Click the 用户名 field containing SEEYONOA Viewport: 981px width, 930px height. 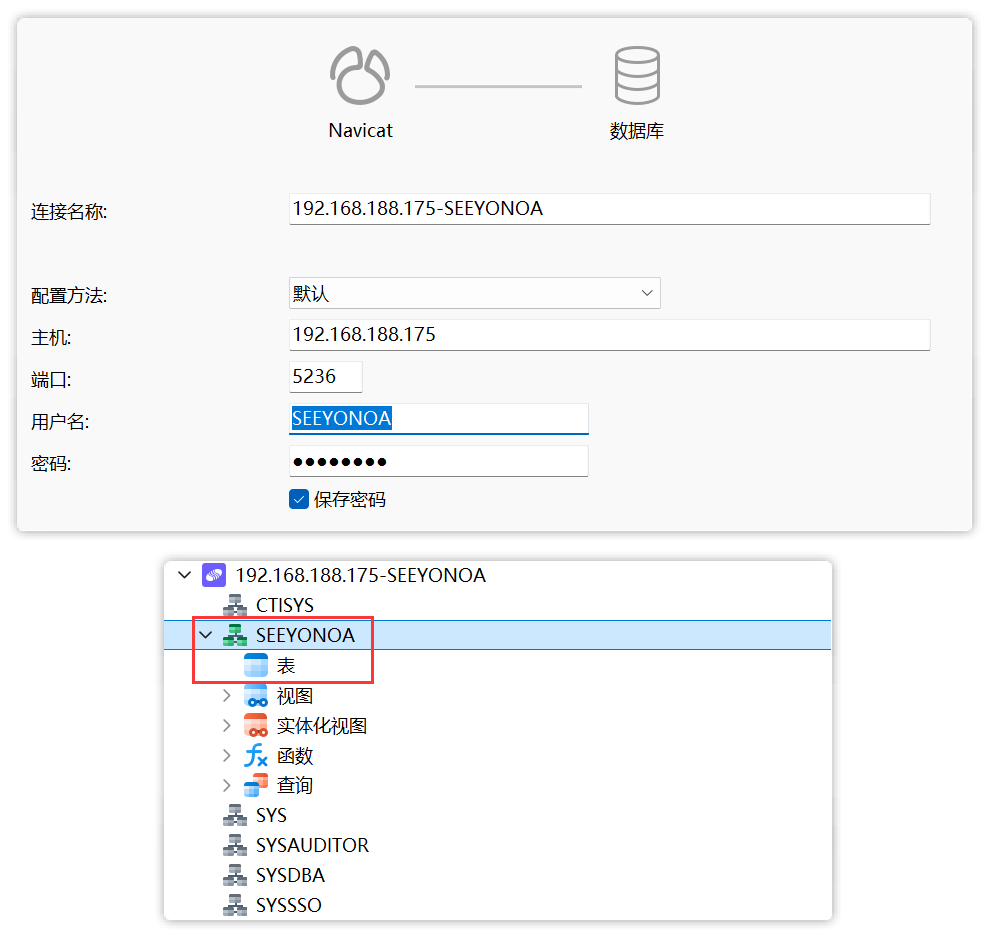(439, 419)
